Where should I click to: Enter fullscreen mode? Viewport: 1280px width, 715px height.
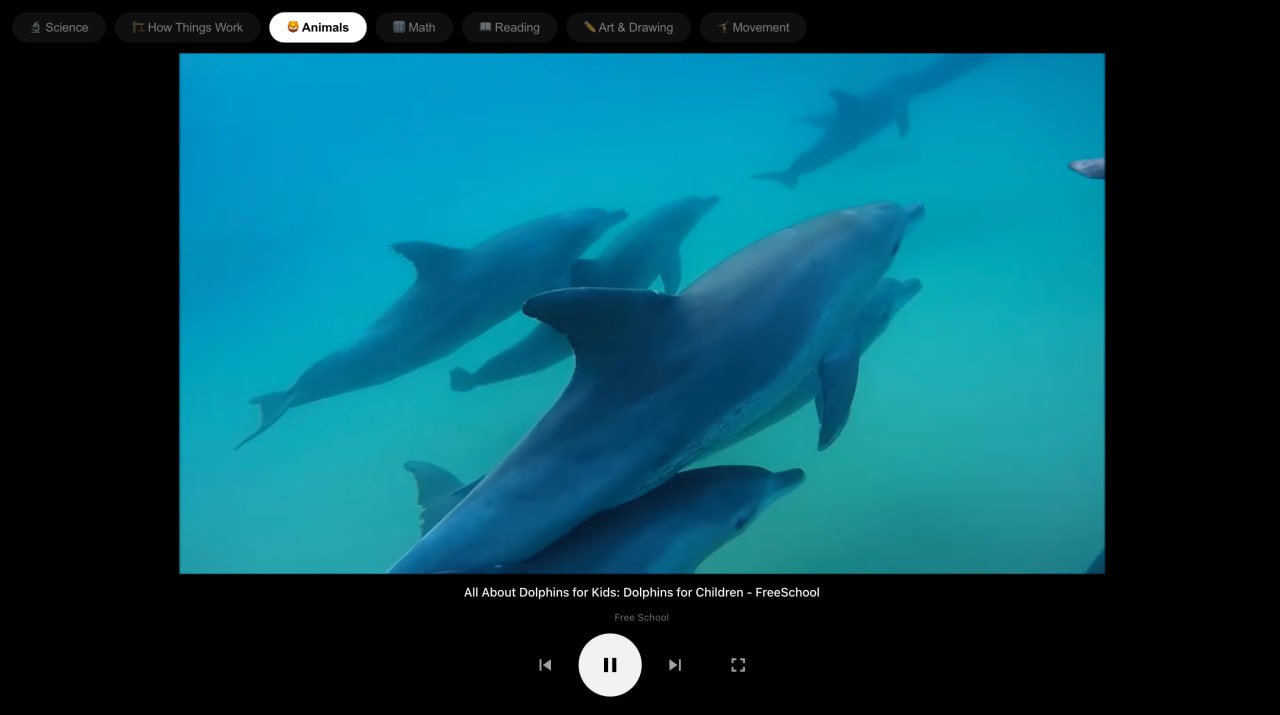[x=738, y=664]
